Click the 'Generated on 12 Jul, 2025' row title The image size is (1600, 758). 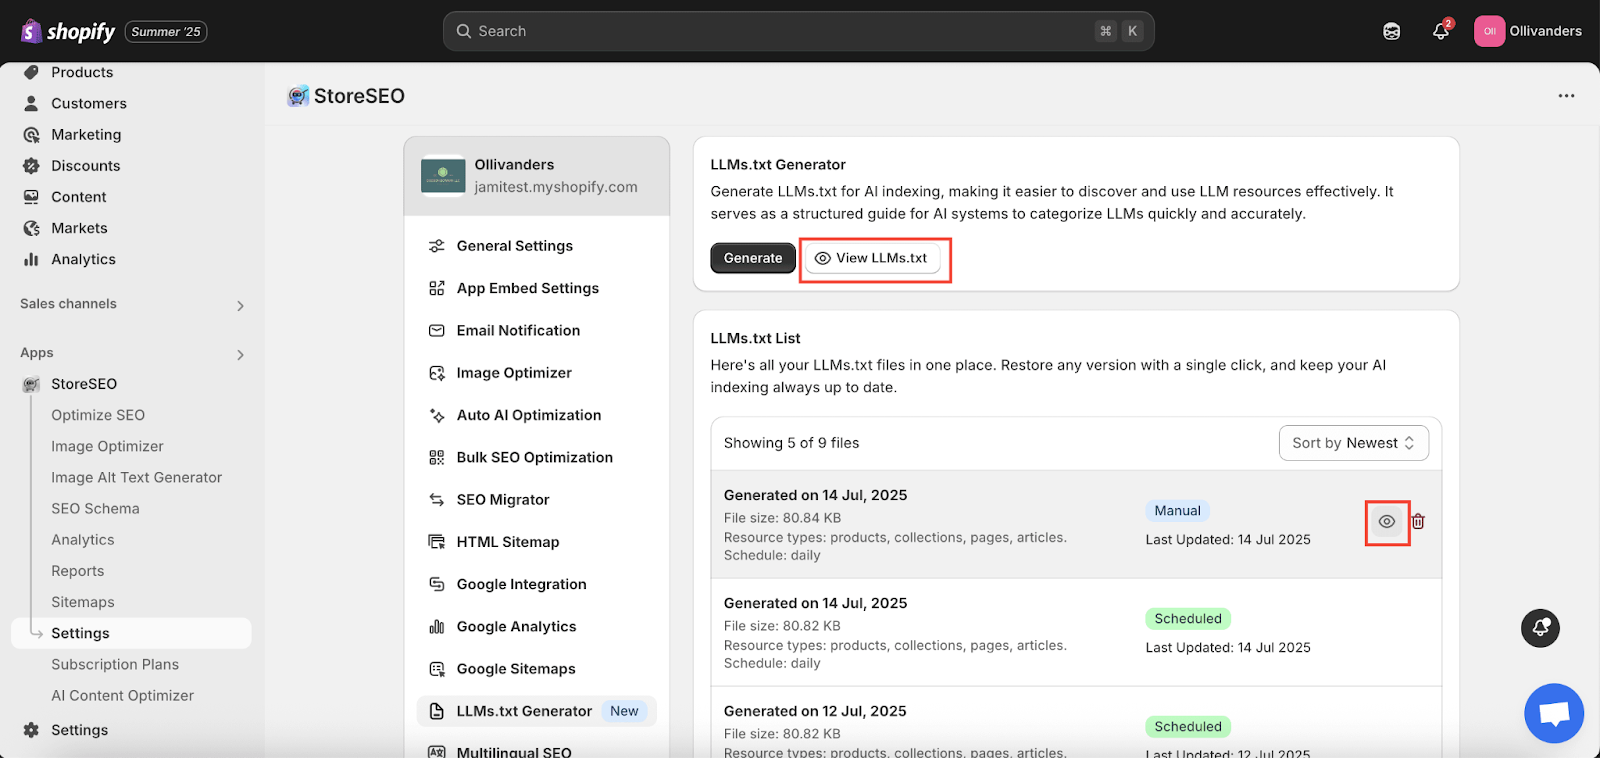[815, 711]
